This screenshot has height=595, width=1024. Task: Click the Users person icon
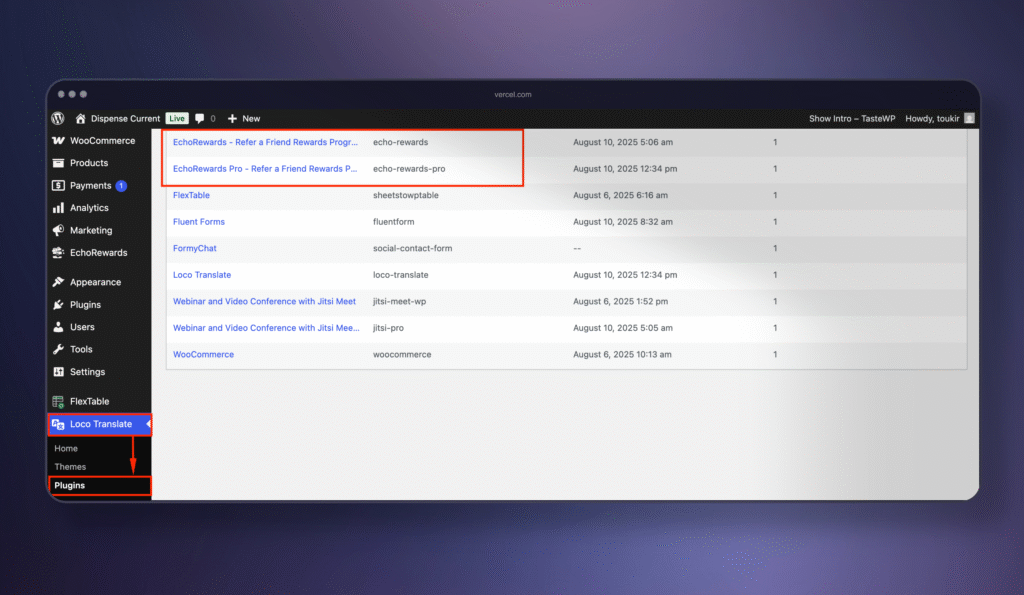[58, 327]
